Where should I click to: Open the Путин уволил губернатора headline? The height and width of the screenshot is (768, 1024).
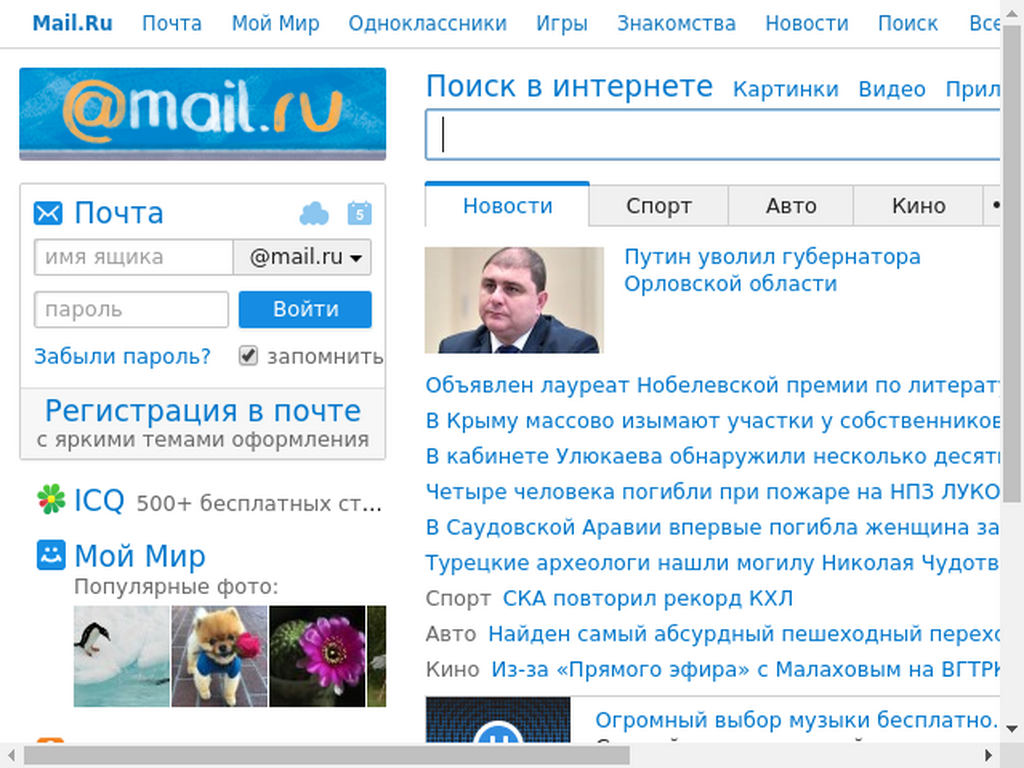(772, 270)
